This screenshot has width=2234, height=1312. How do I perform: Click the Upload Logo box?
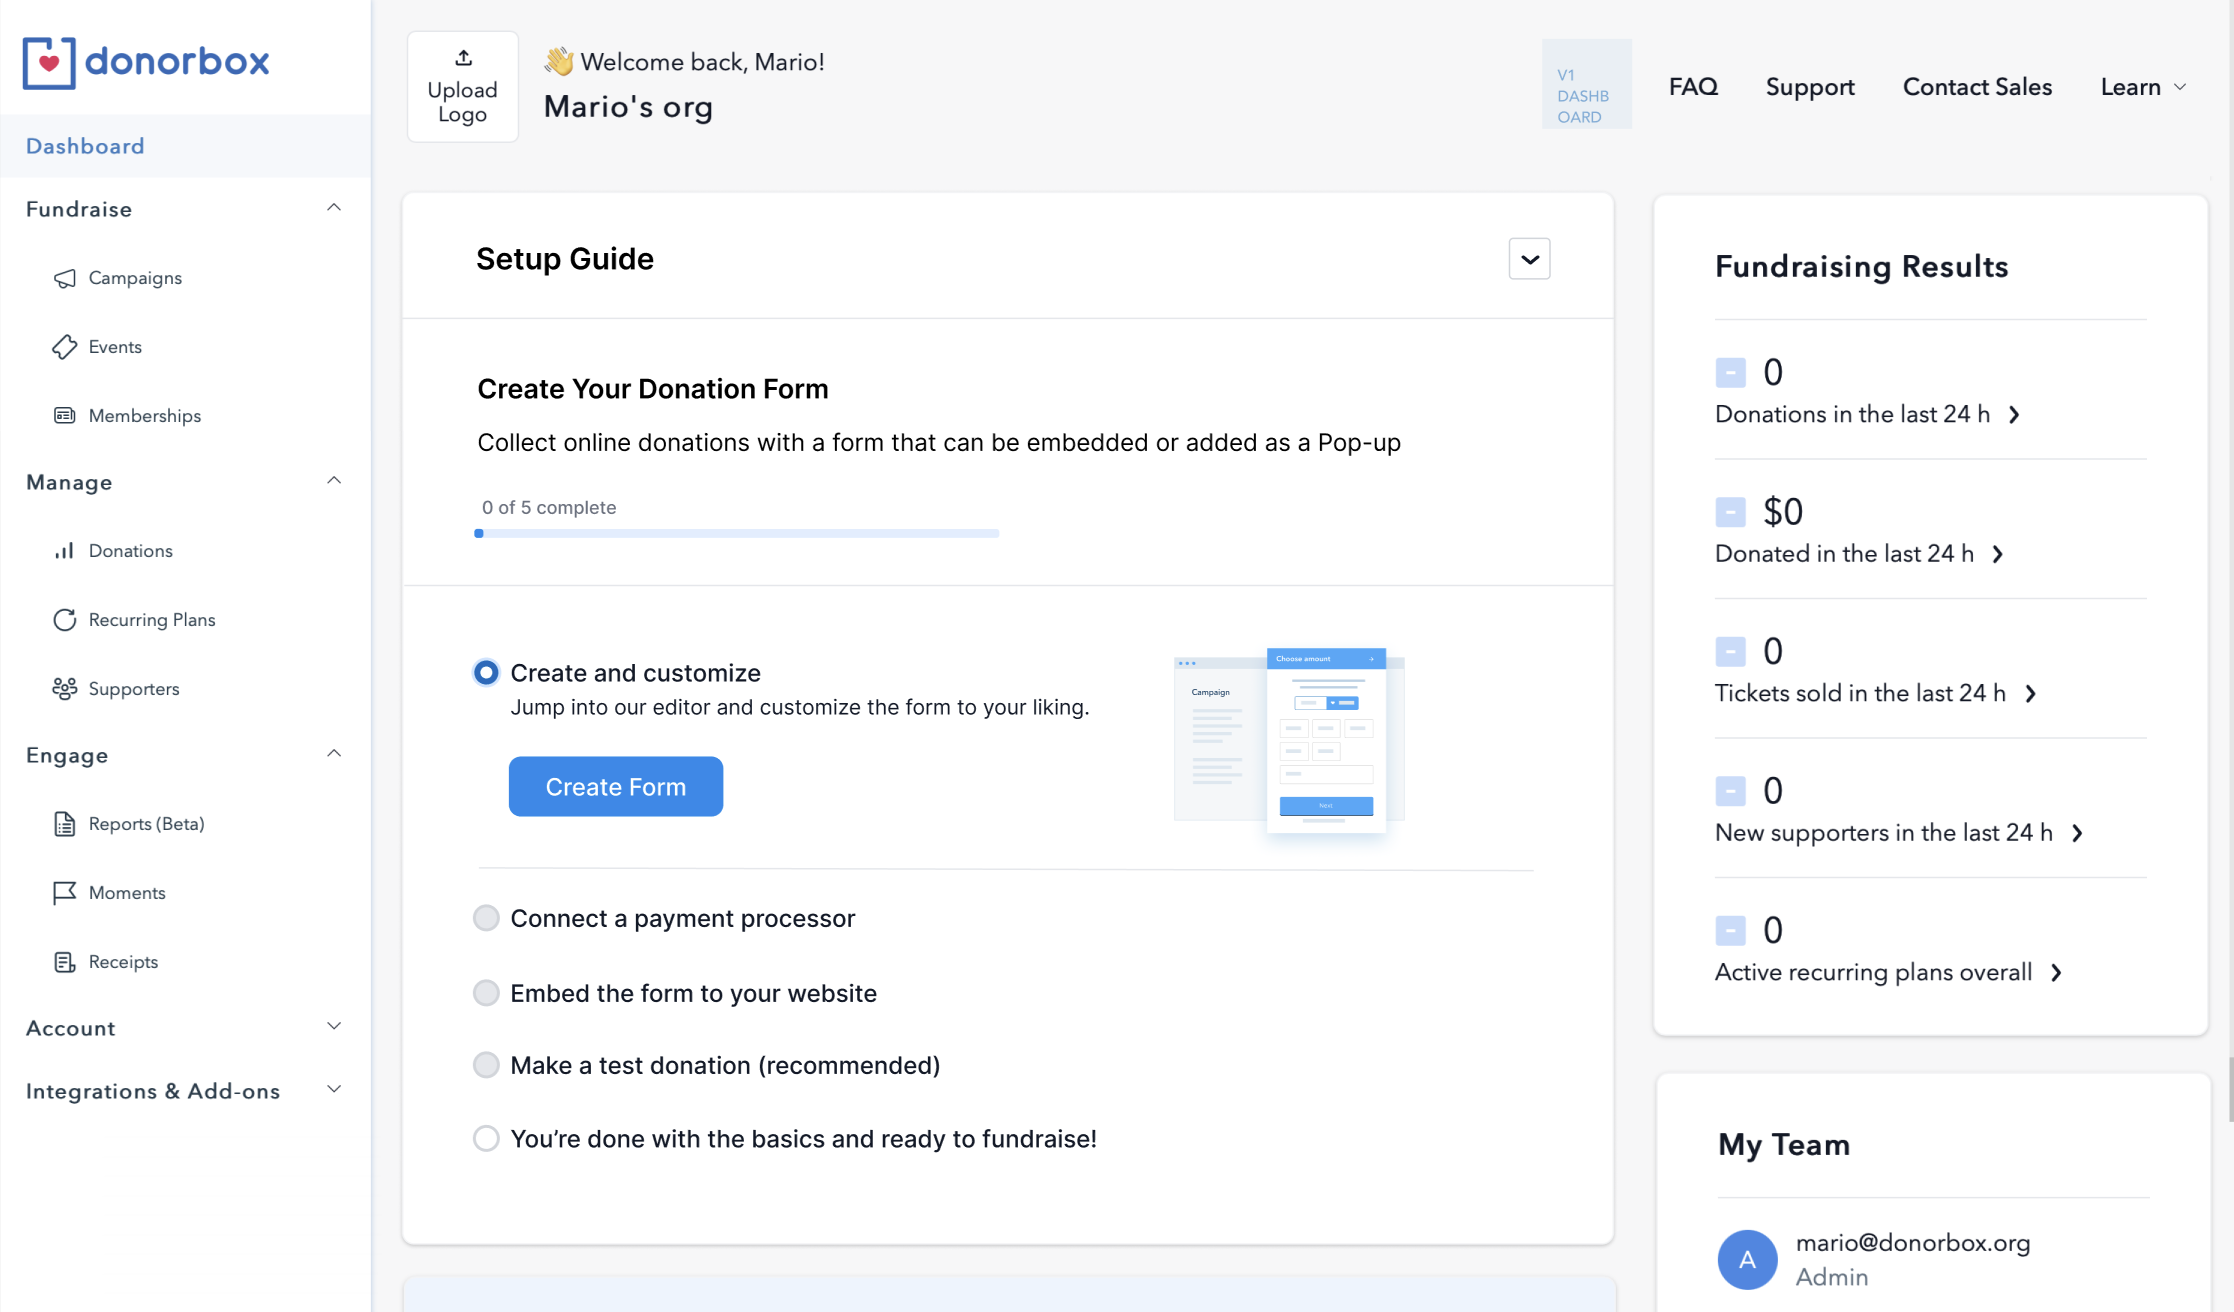tap(463, 87)
